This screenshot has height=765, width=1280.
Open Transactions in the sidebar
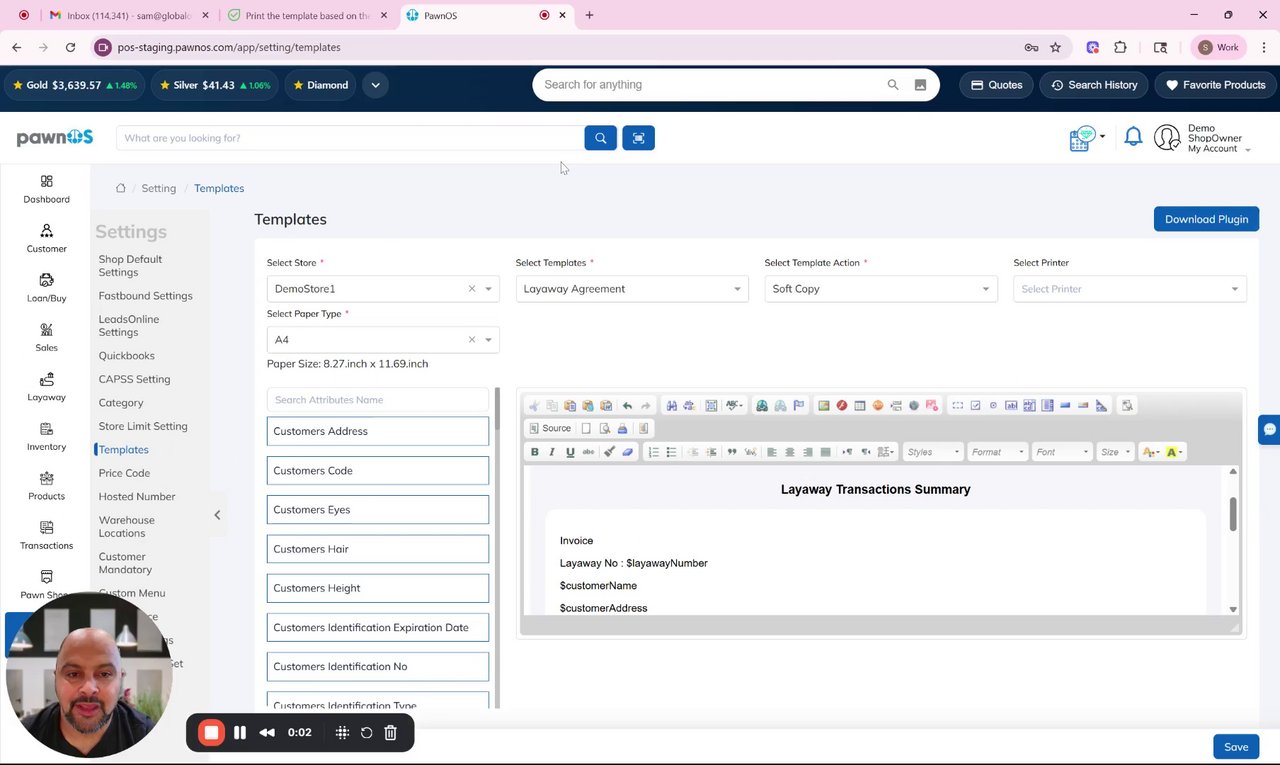tap(46, 535)
